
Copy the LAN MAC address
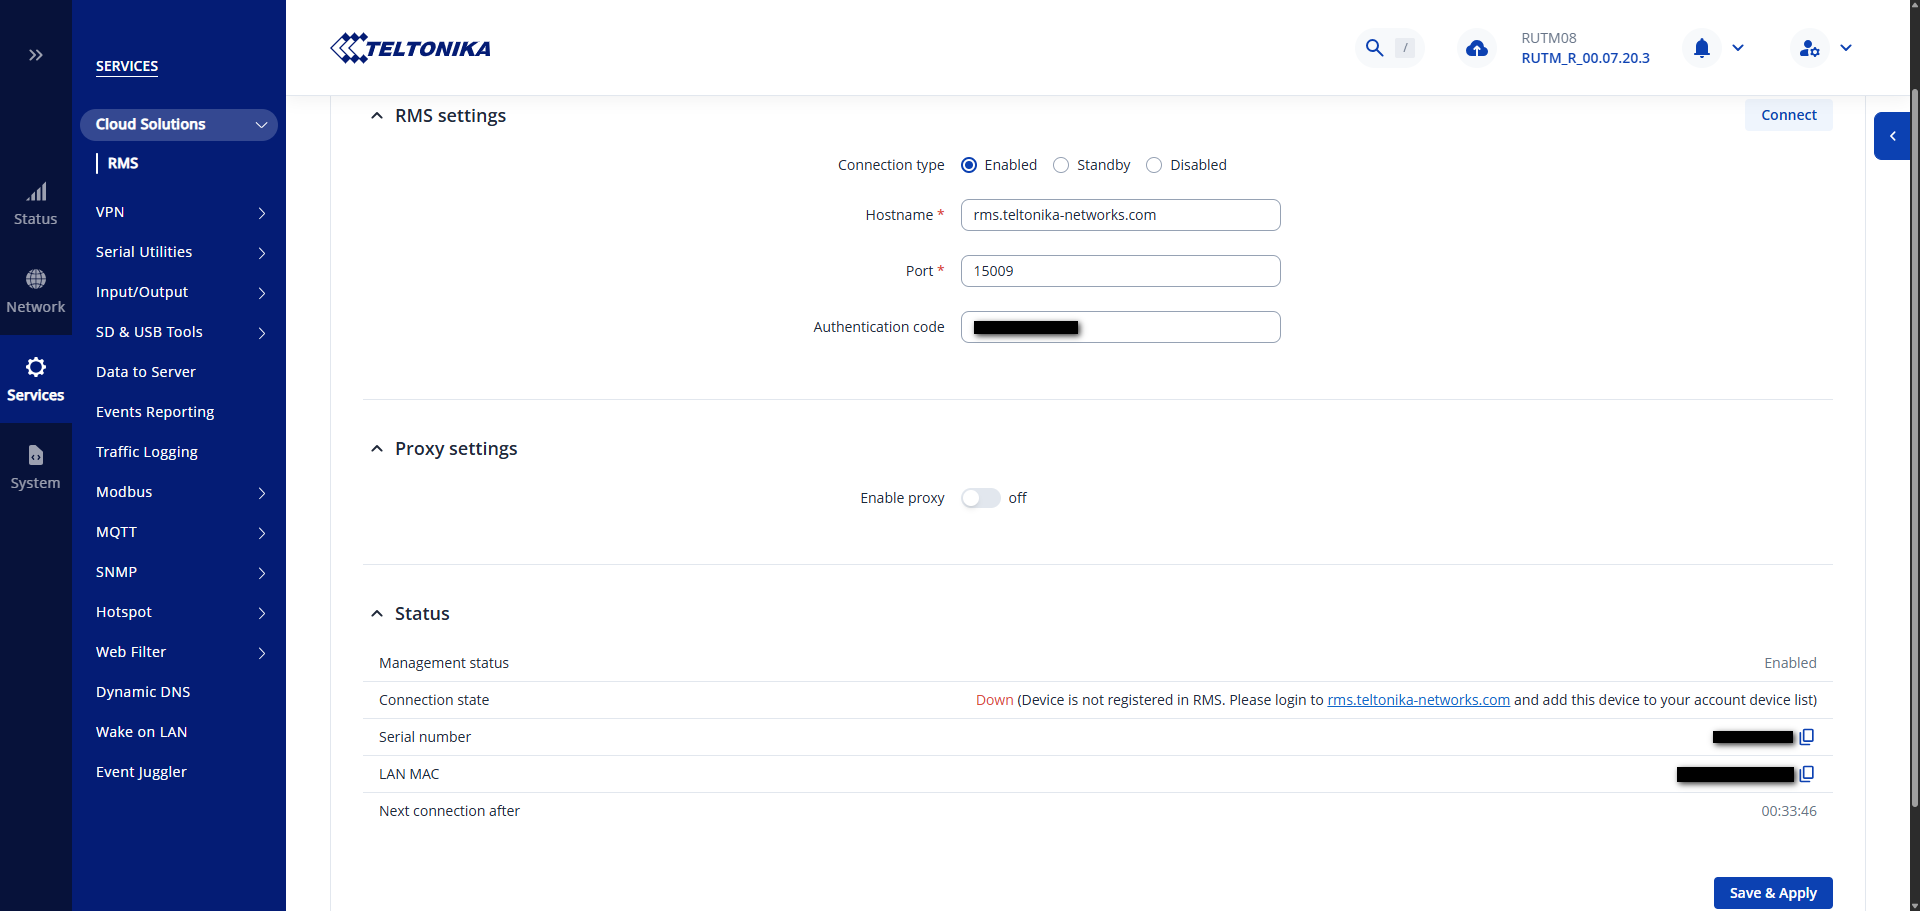tap(1806, 774)
